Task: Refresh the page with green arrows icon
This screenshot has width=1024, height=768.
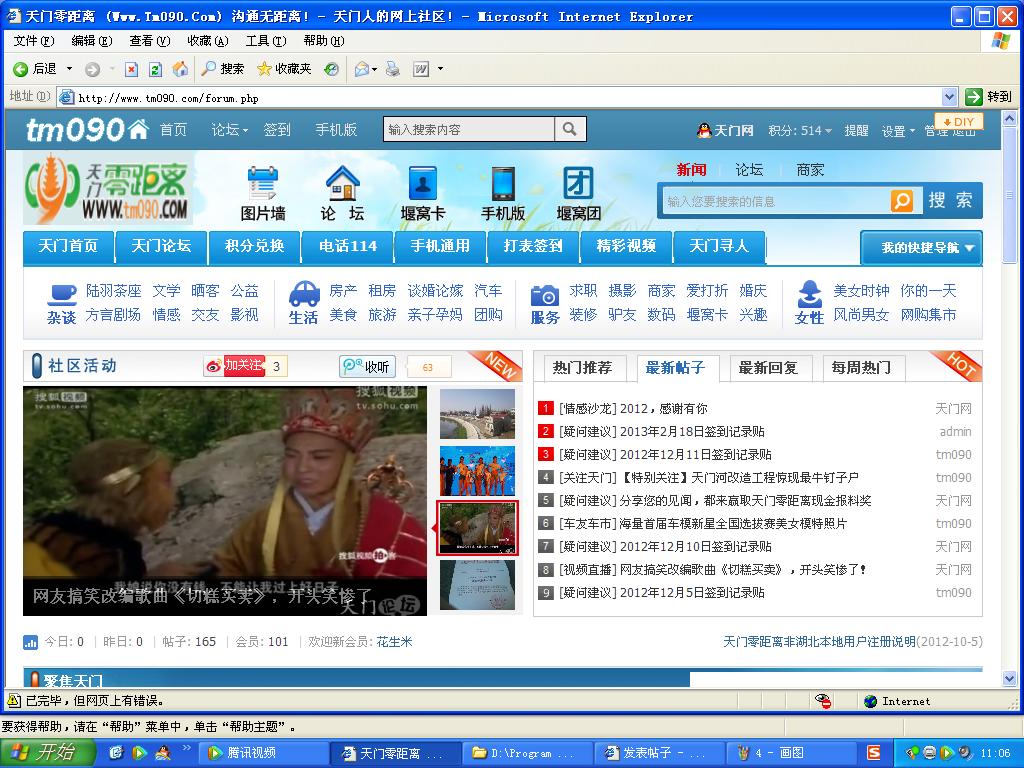Action: pos(155,69)
